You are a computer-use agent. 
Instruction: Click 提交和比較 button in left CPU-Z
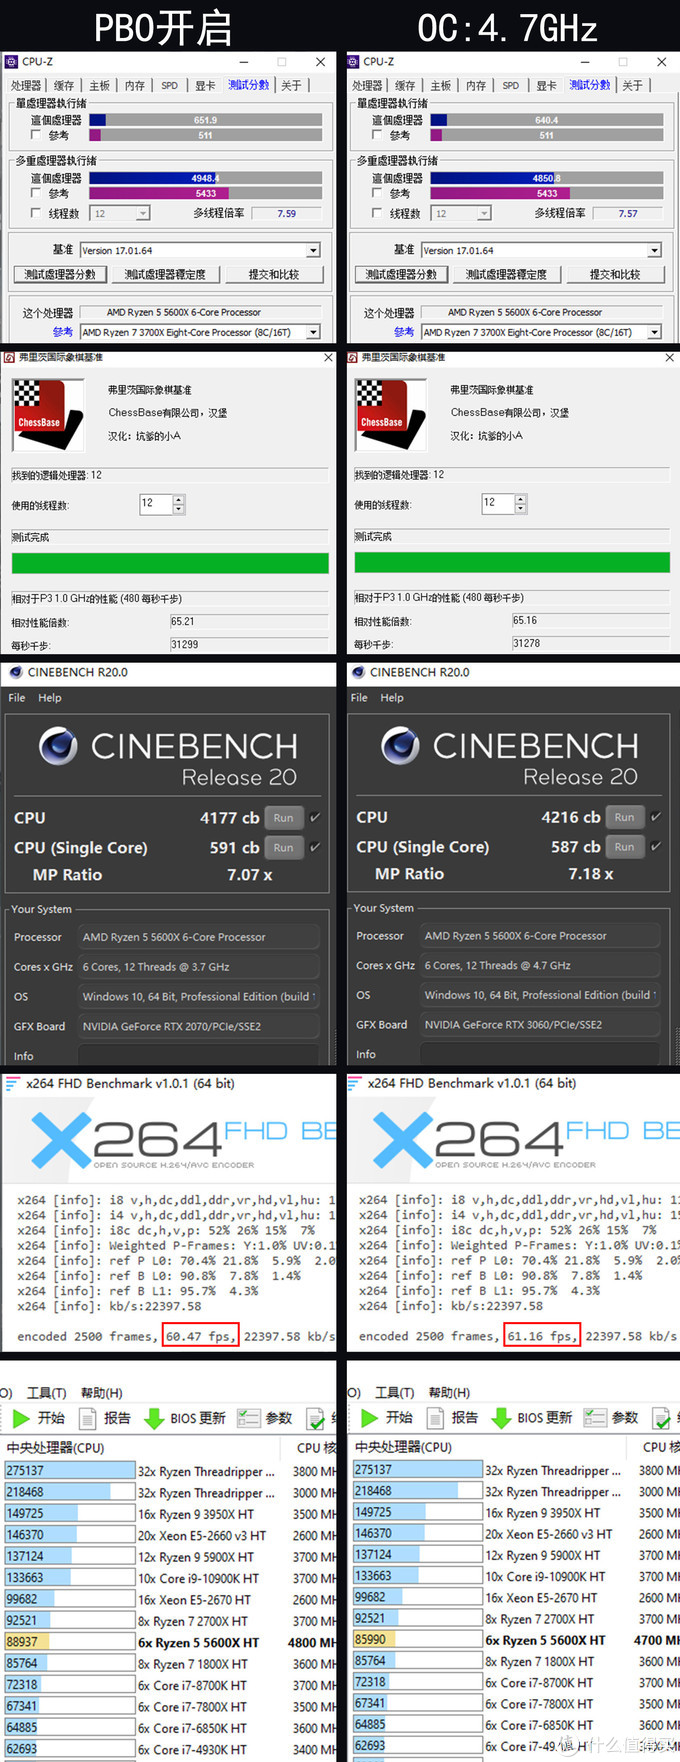273,274
